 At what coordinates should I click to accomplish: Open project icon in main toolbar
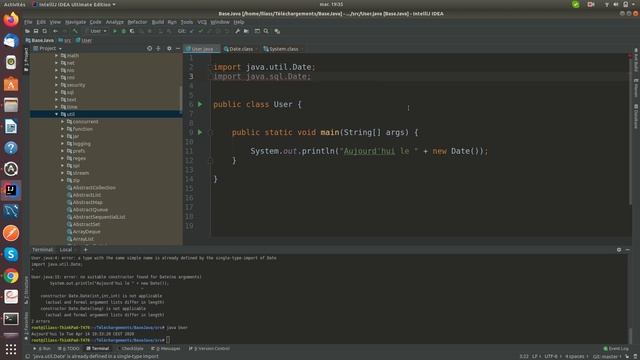27,31
